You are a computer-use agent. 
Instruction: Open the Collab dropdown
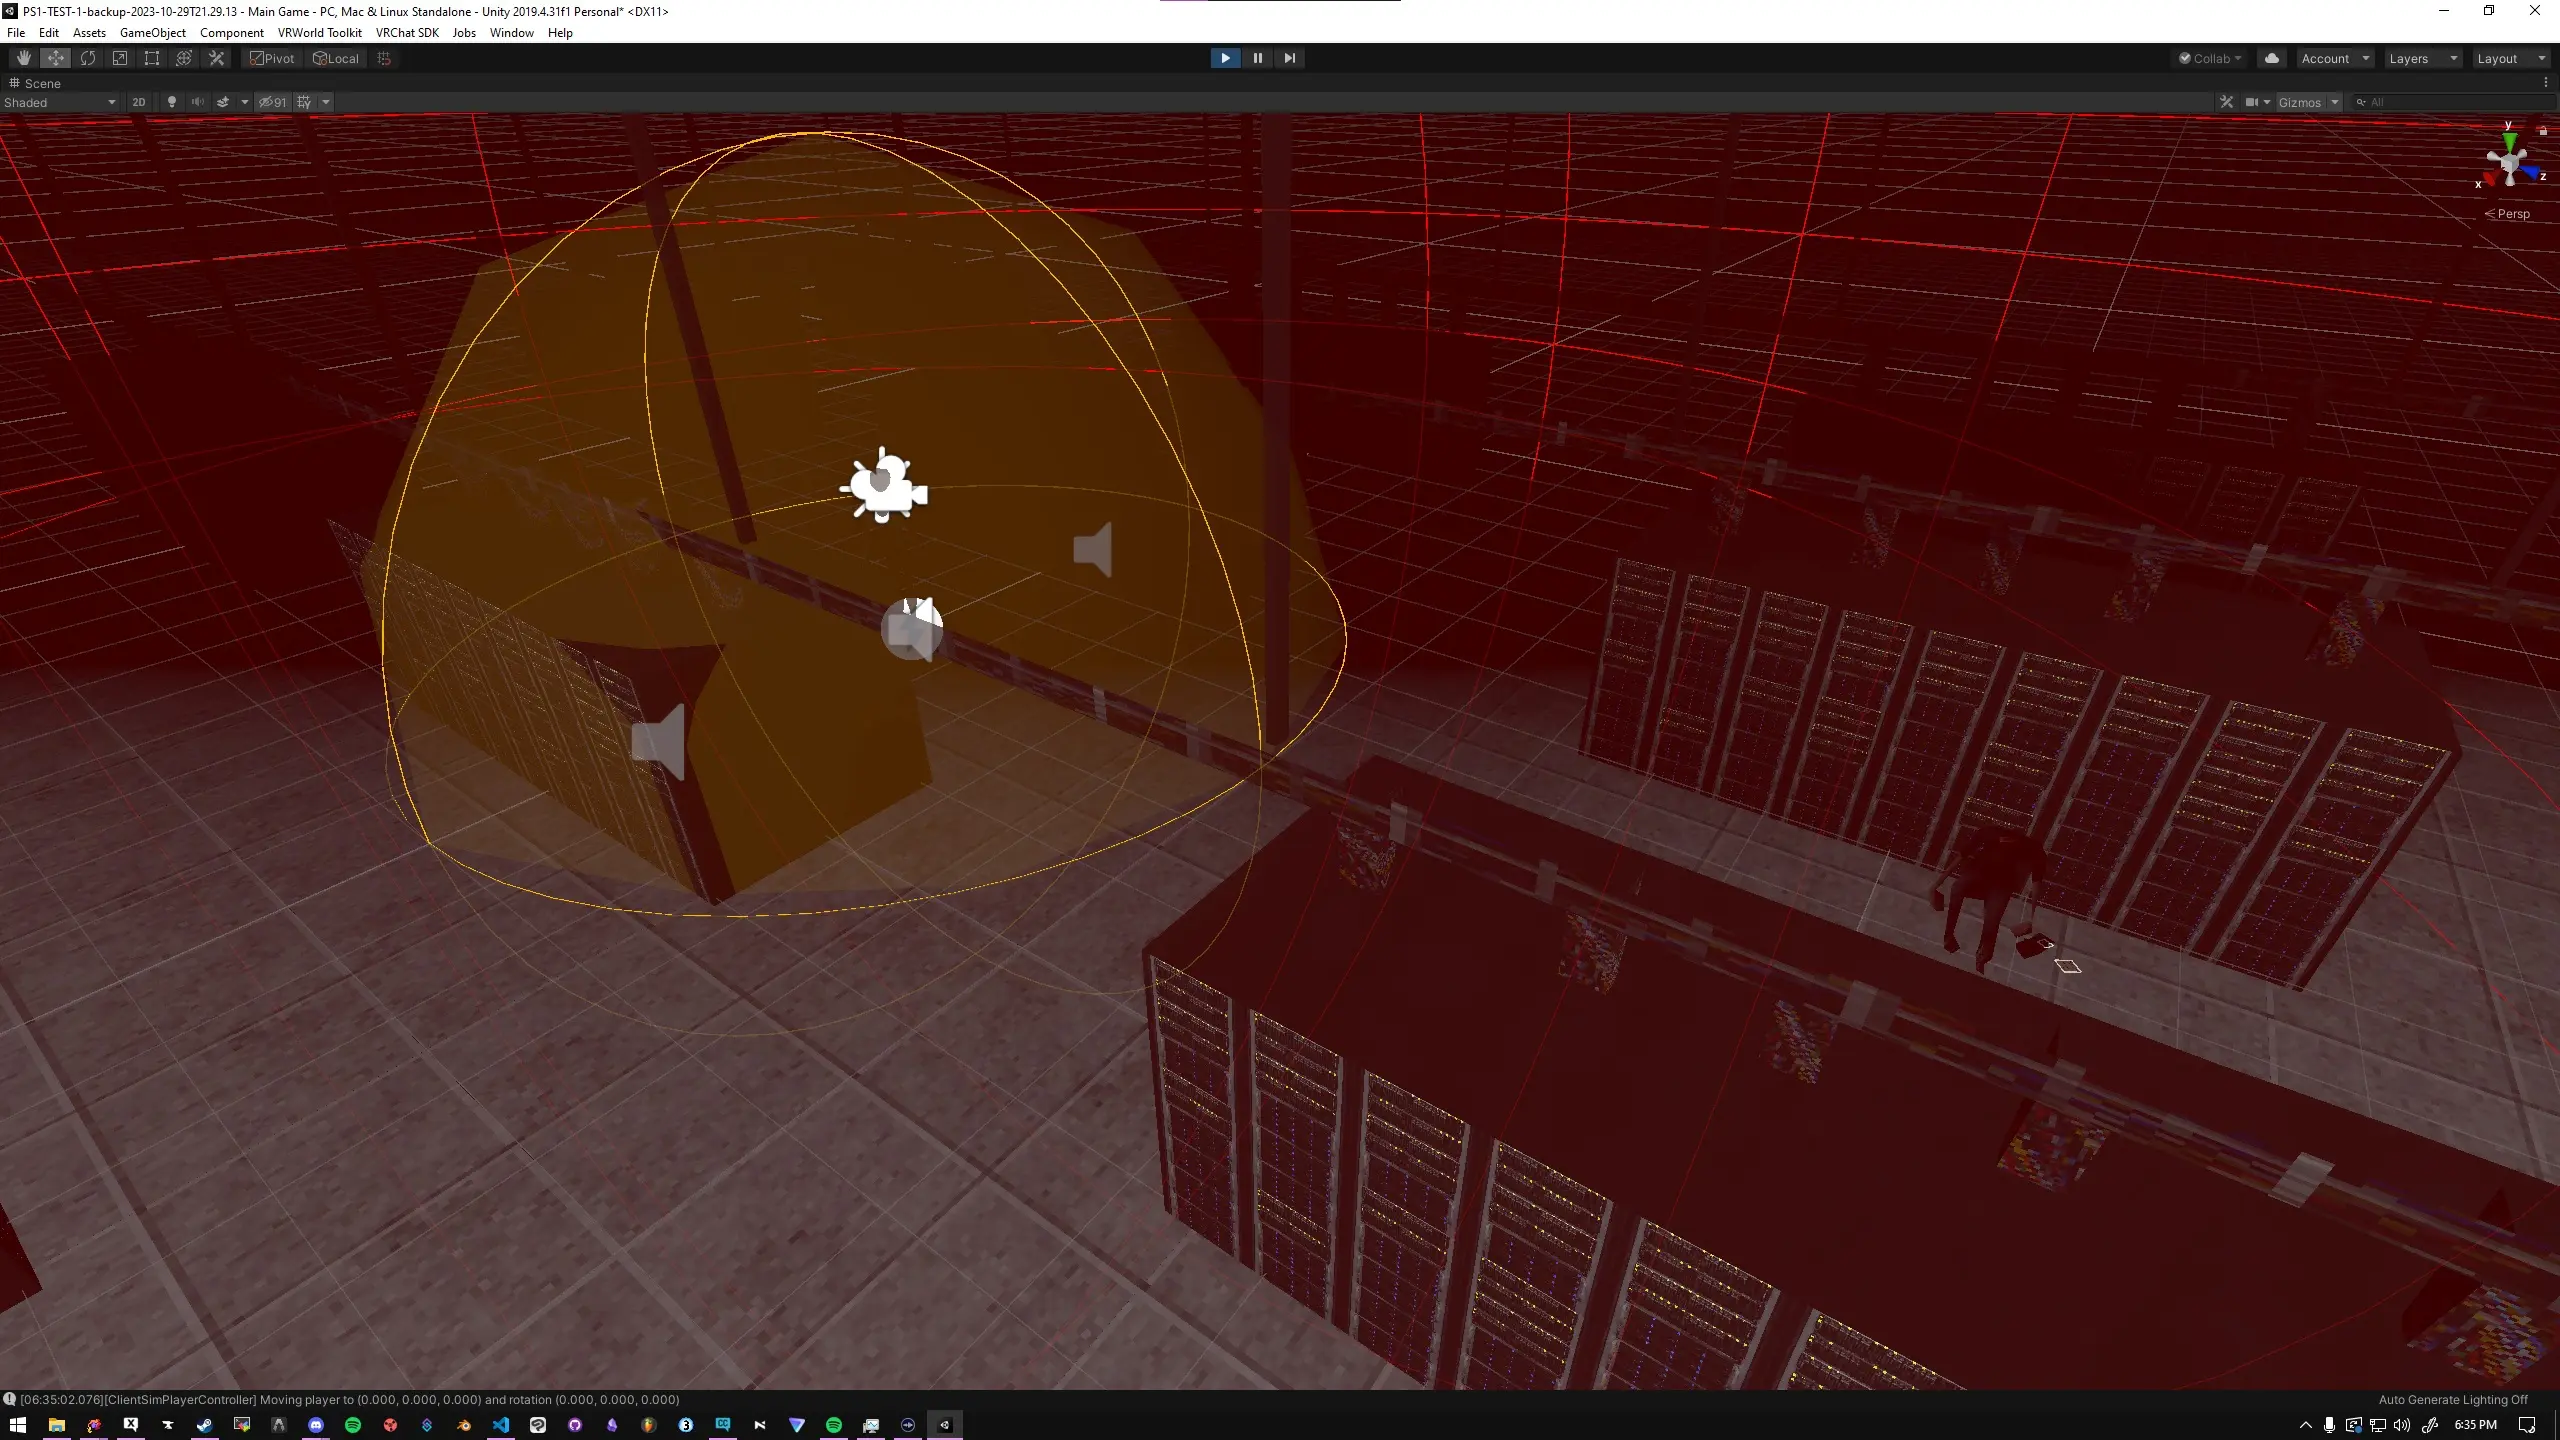click(x=2210, y=58)
